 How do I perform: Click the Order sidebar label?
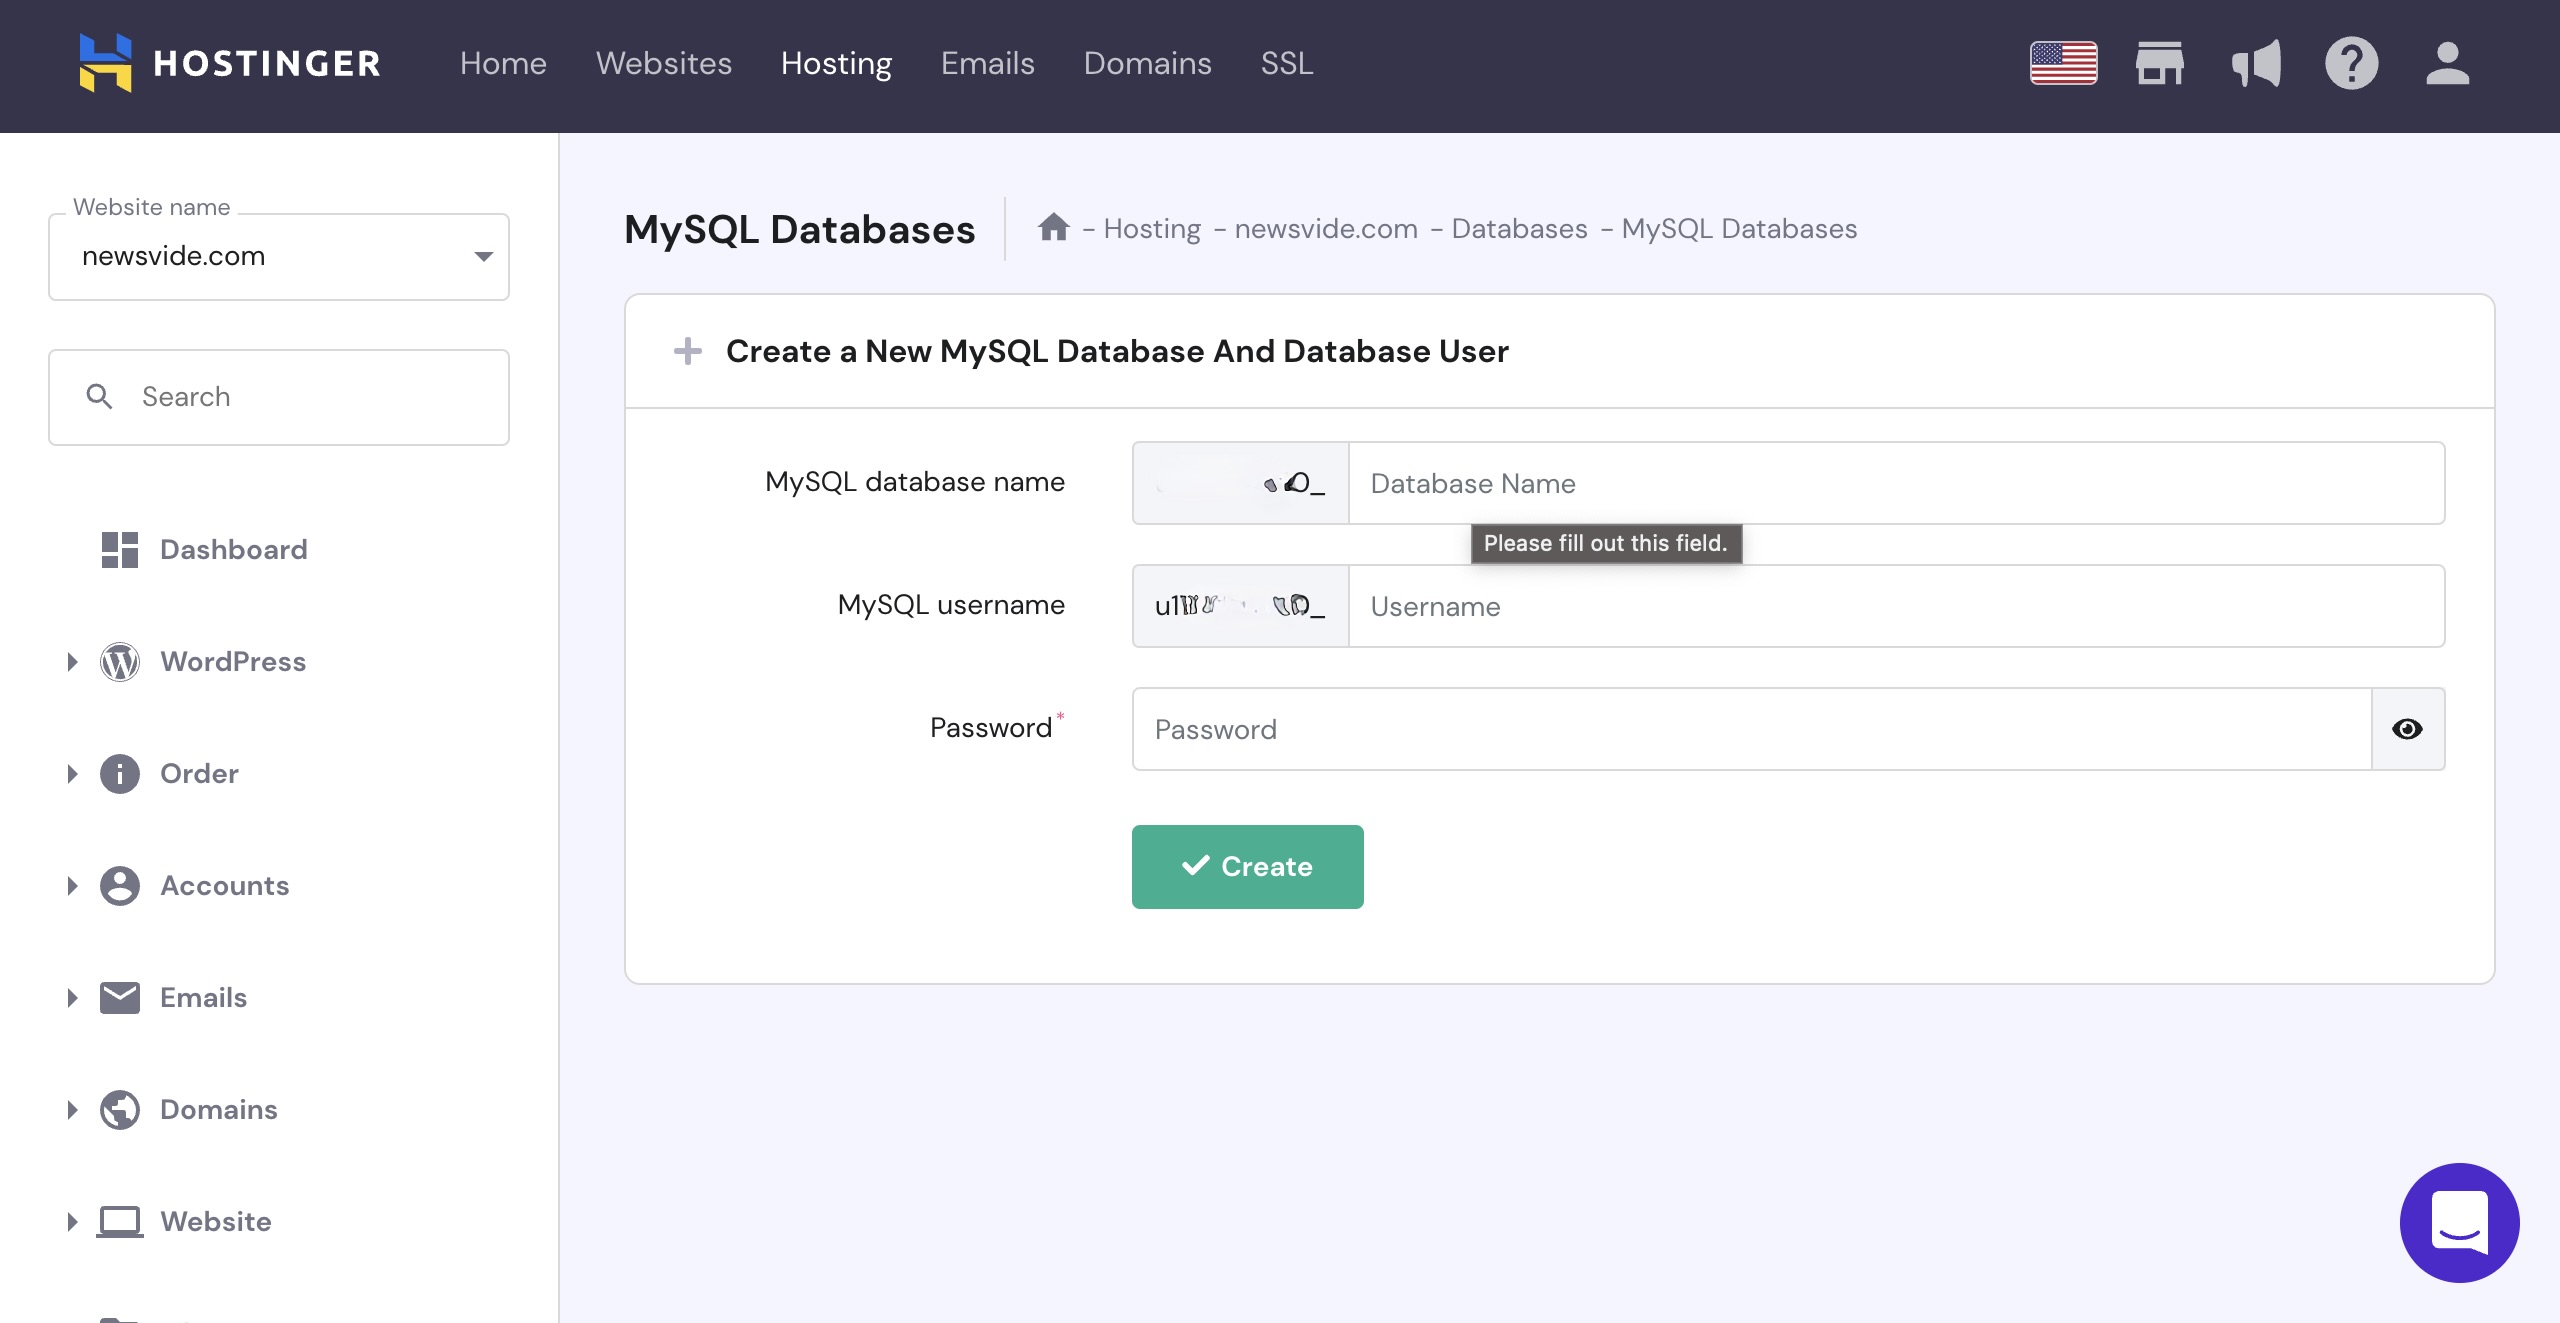tap(199, 773)
